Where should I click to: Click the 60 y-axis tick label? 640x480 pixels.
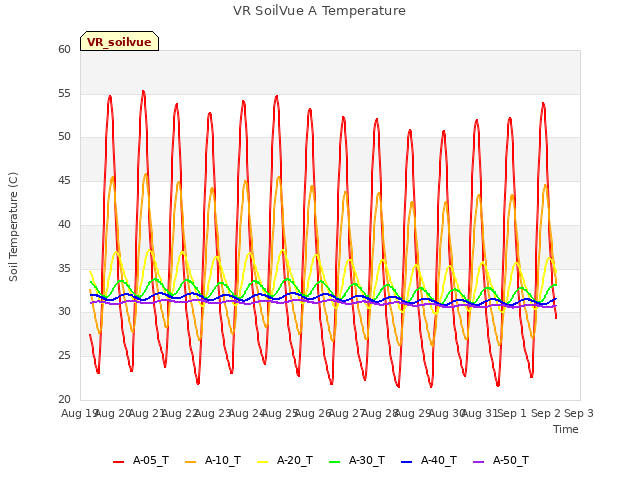[x=64, y=49]
